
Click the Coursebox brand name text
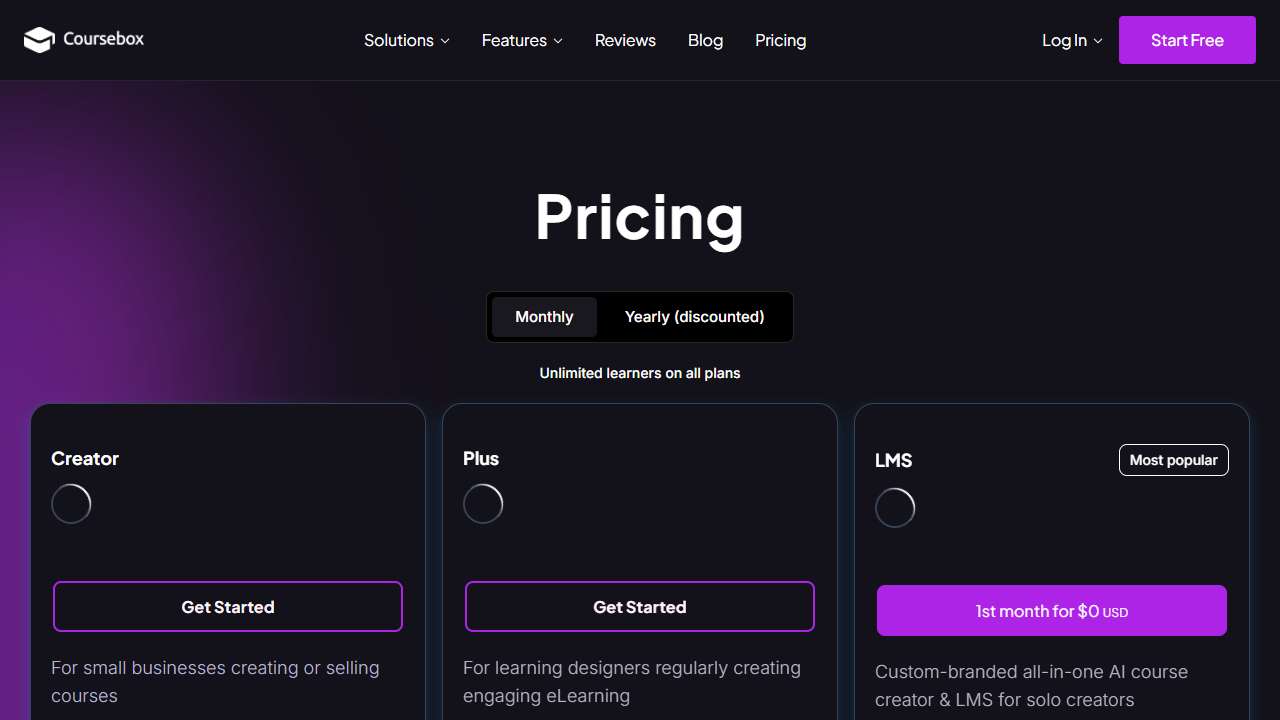click(102, 40)
